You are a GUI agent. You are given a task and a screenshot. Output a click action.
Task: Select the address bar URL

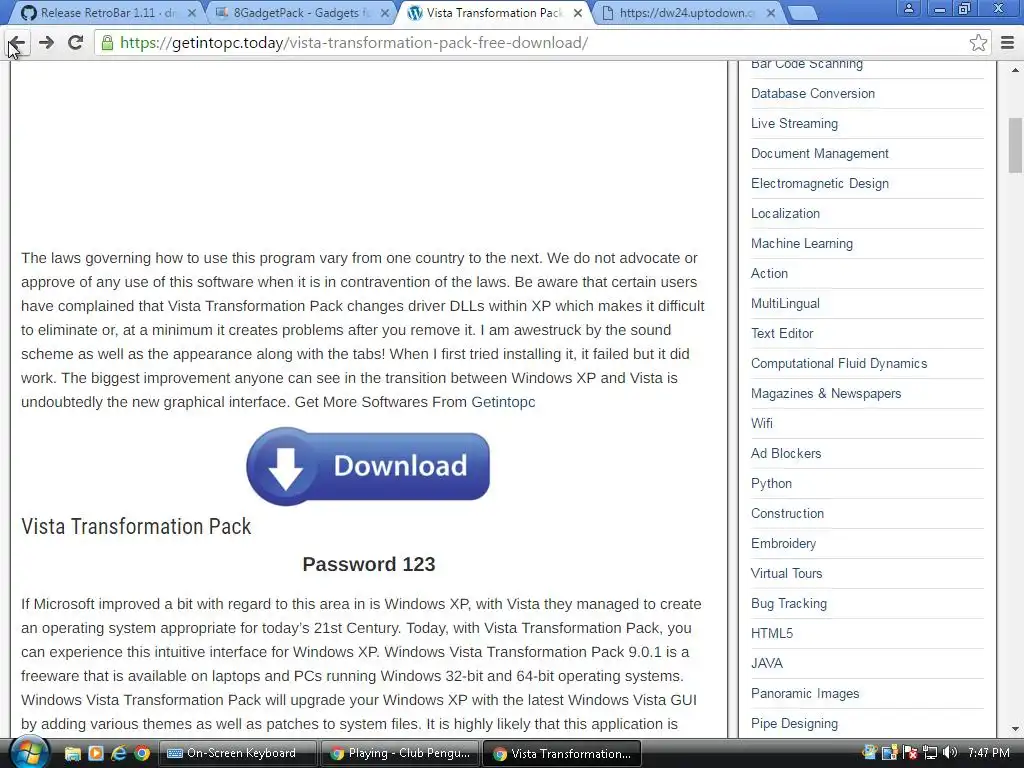point(354,43)
